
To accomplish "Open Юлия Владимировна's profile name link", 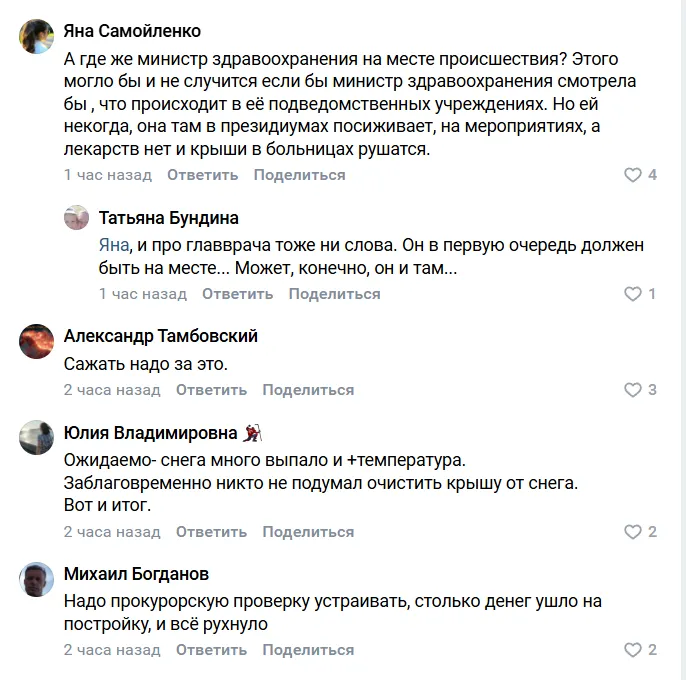I will 150,433.
